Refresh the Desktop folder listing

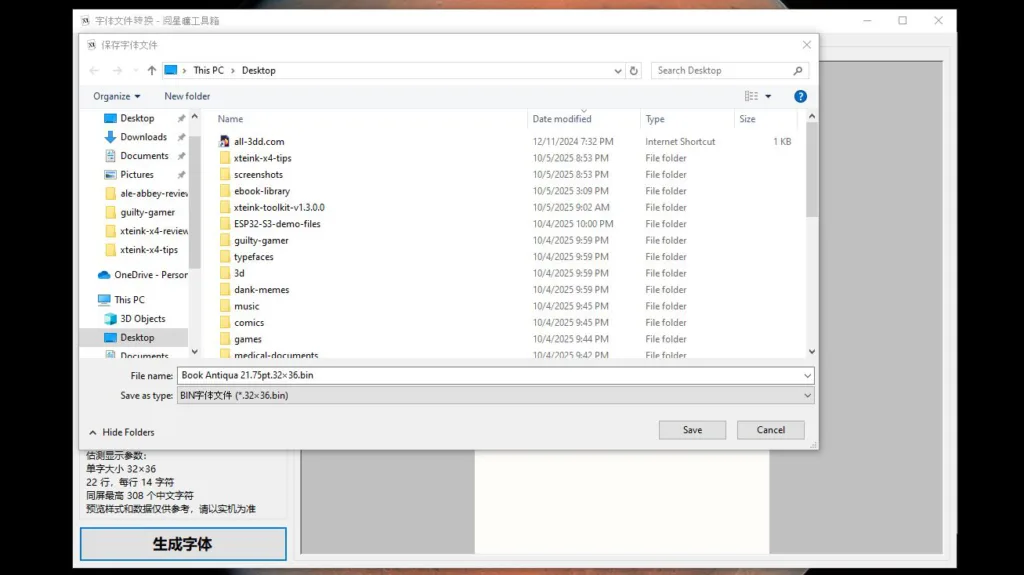633,71
